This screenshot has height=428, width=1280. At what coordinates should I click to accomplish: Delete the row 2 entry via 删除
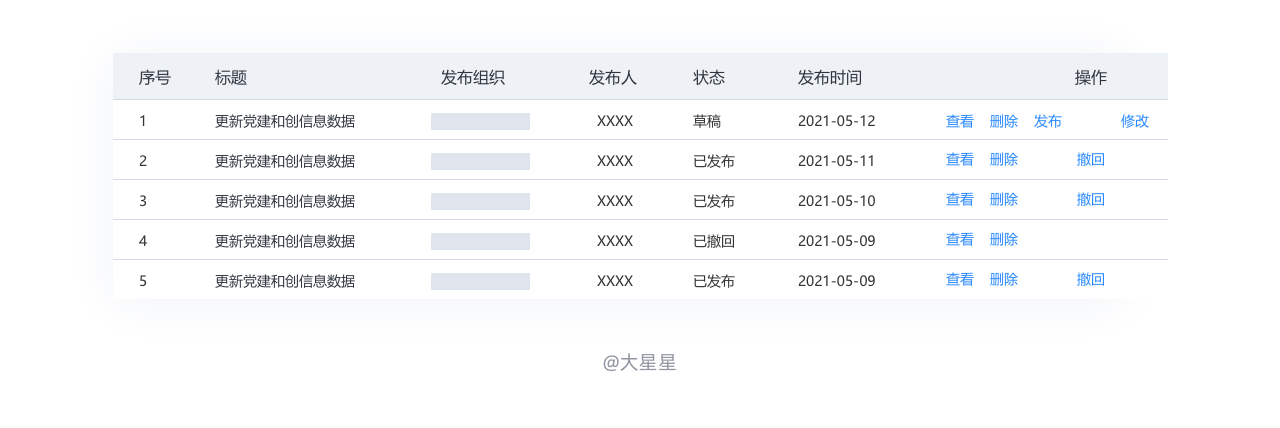coord(1003,160)
